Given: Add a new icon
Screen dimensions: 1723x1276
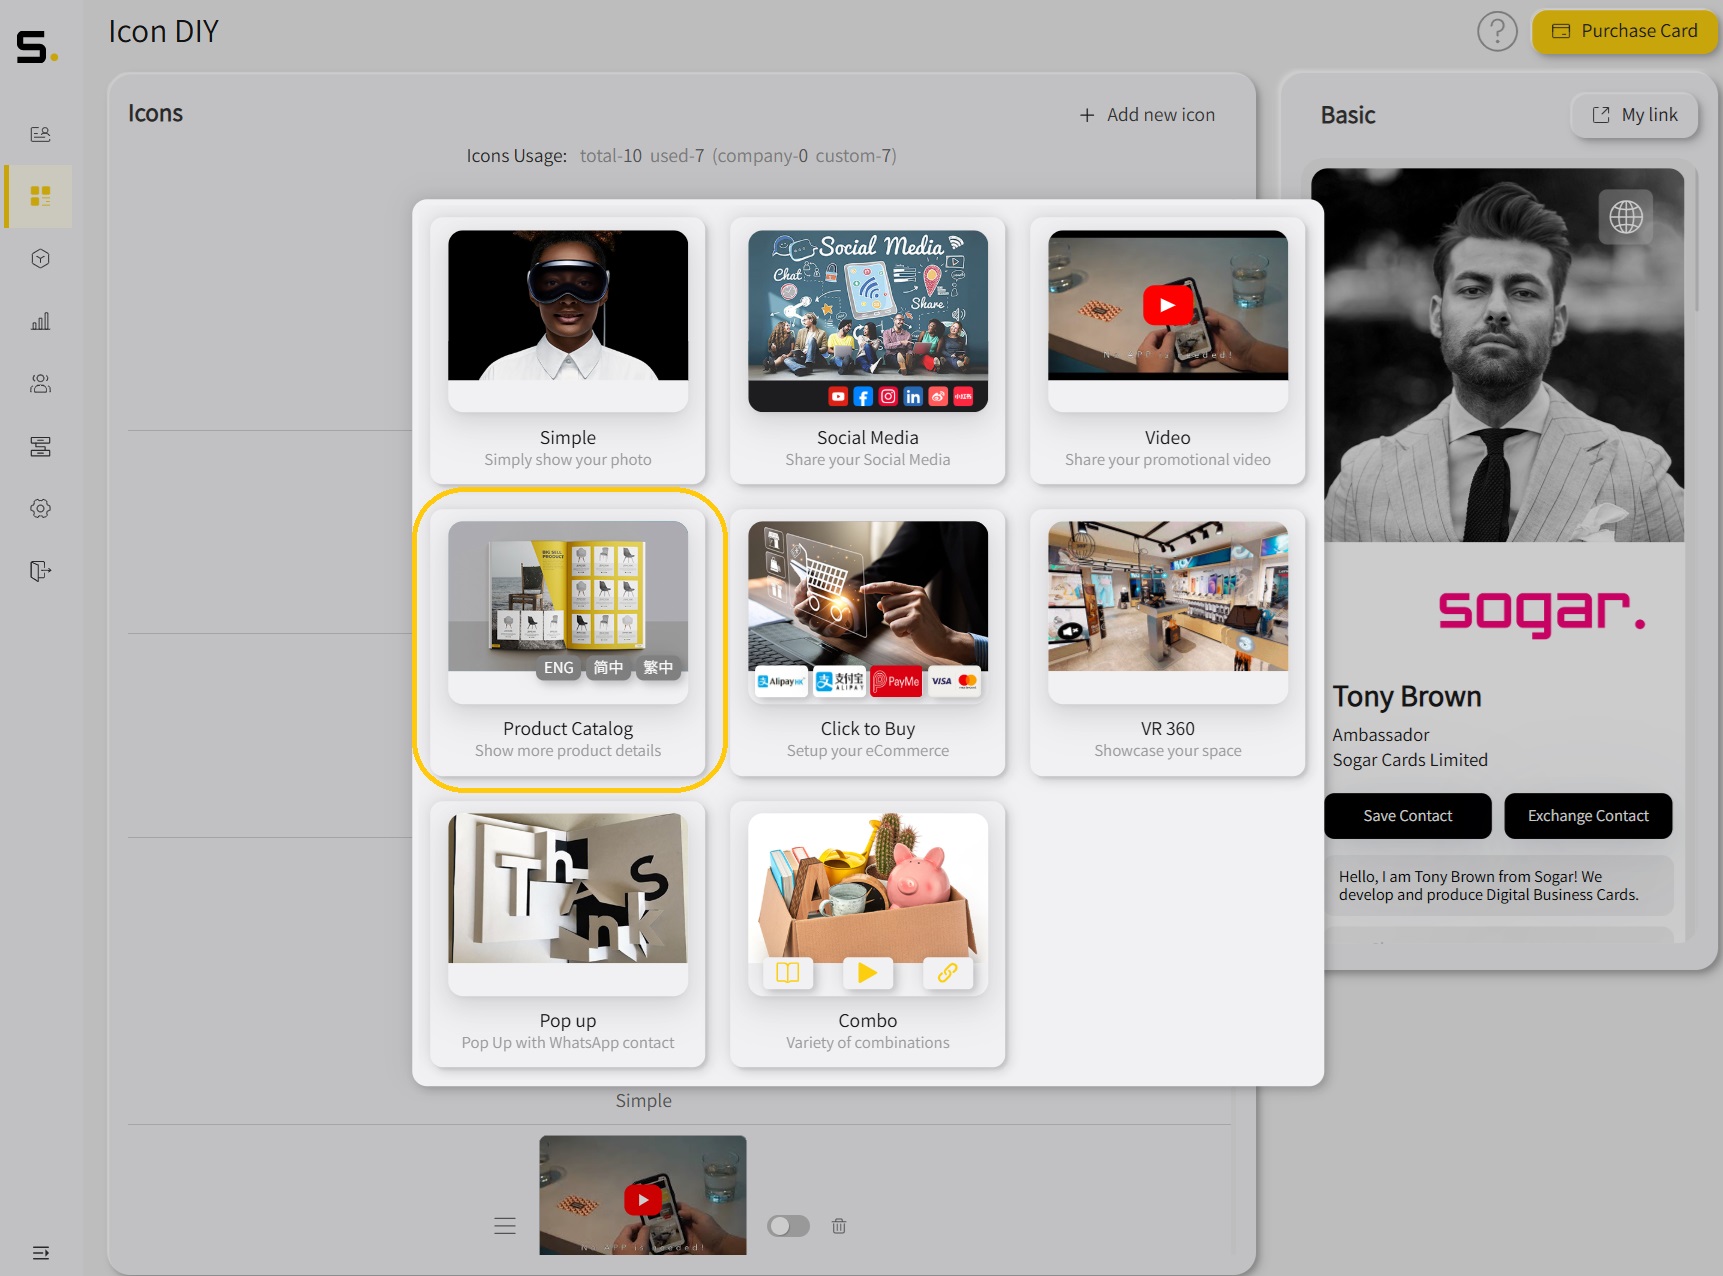Looking at the screenshot, I should coord(1146,114).
